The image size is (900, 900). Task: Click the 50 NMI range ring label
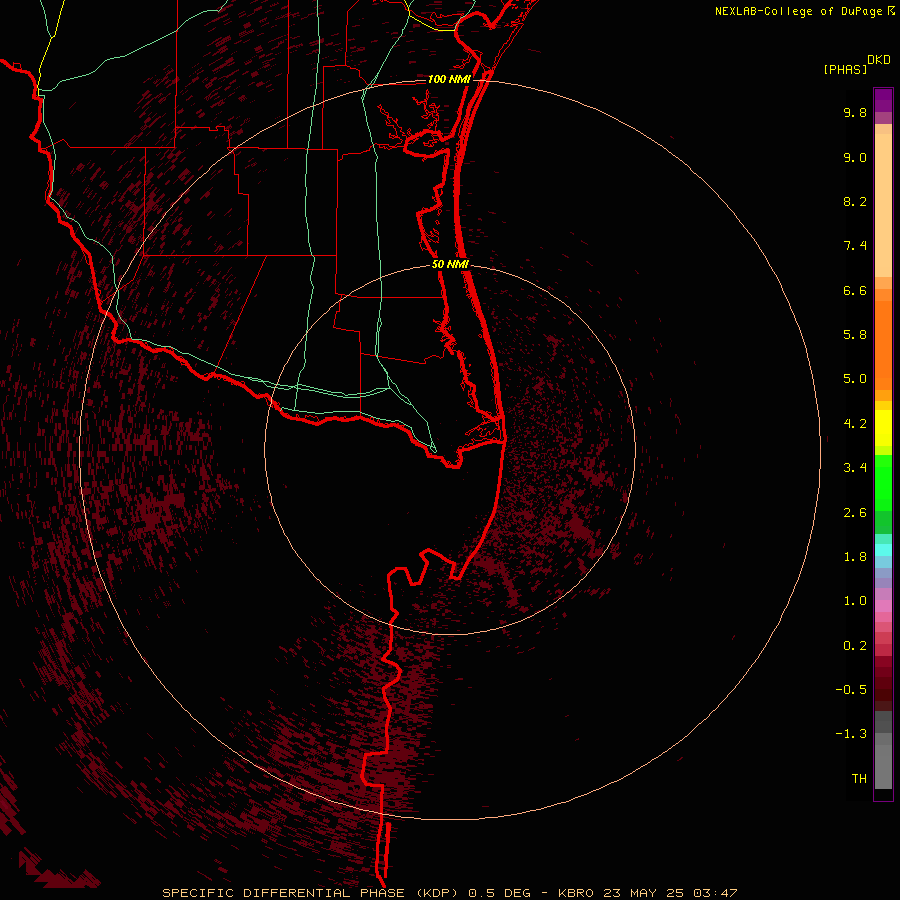coord(450,264)
